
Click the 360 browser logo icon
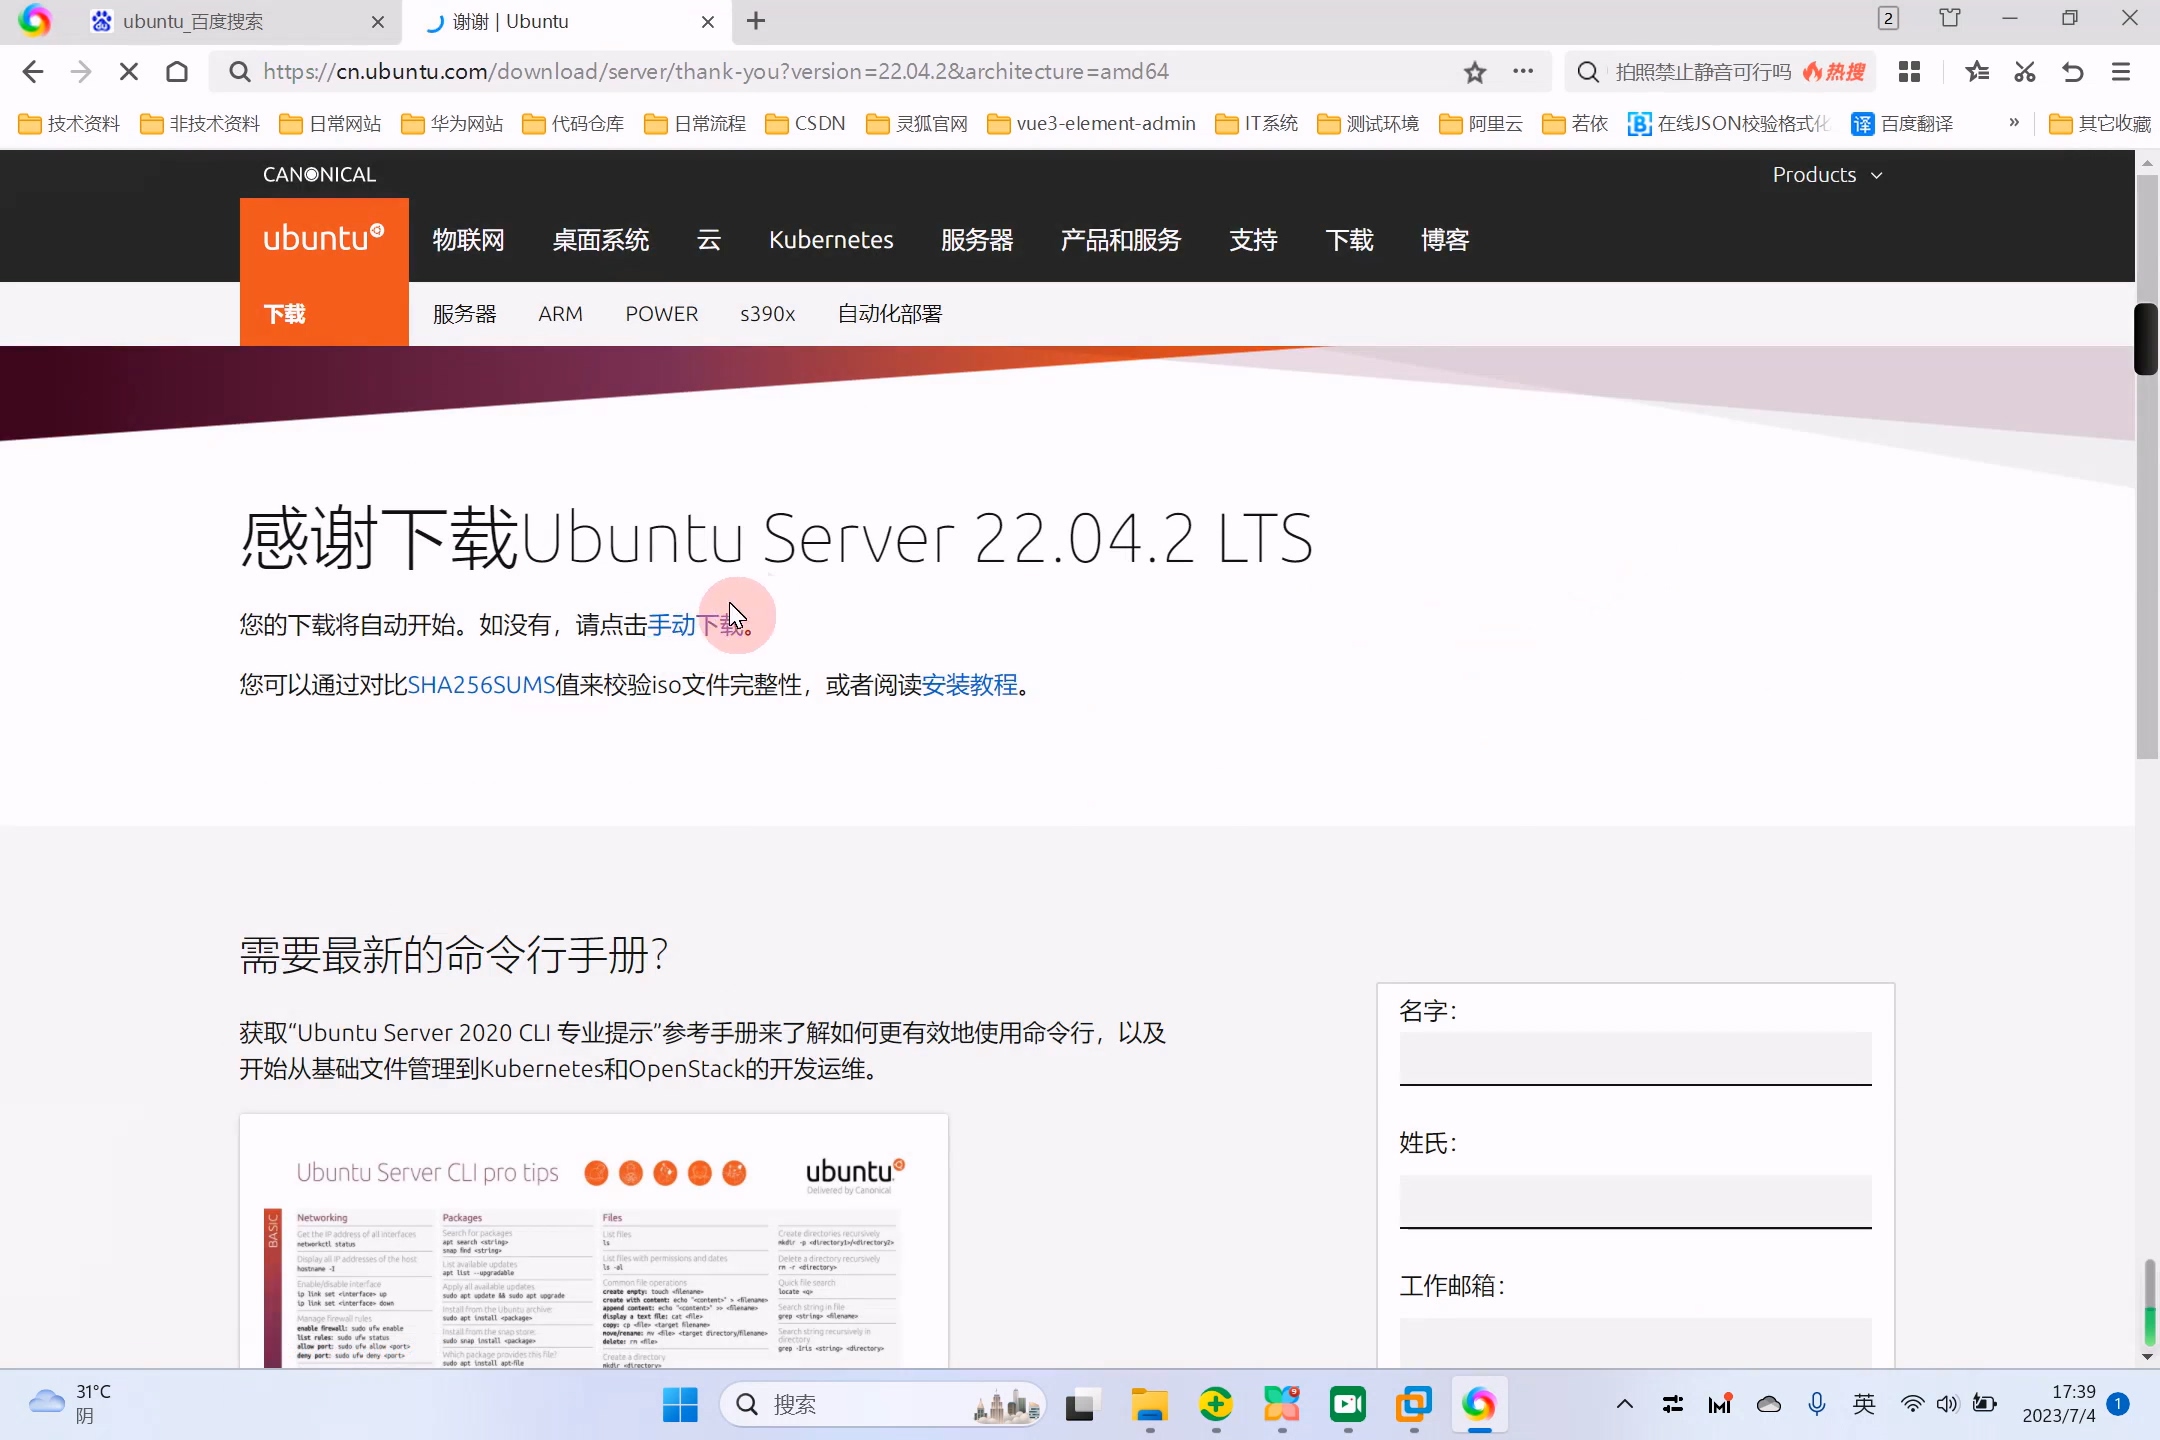pyautogui.click(x=35, y=20)
